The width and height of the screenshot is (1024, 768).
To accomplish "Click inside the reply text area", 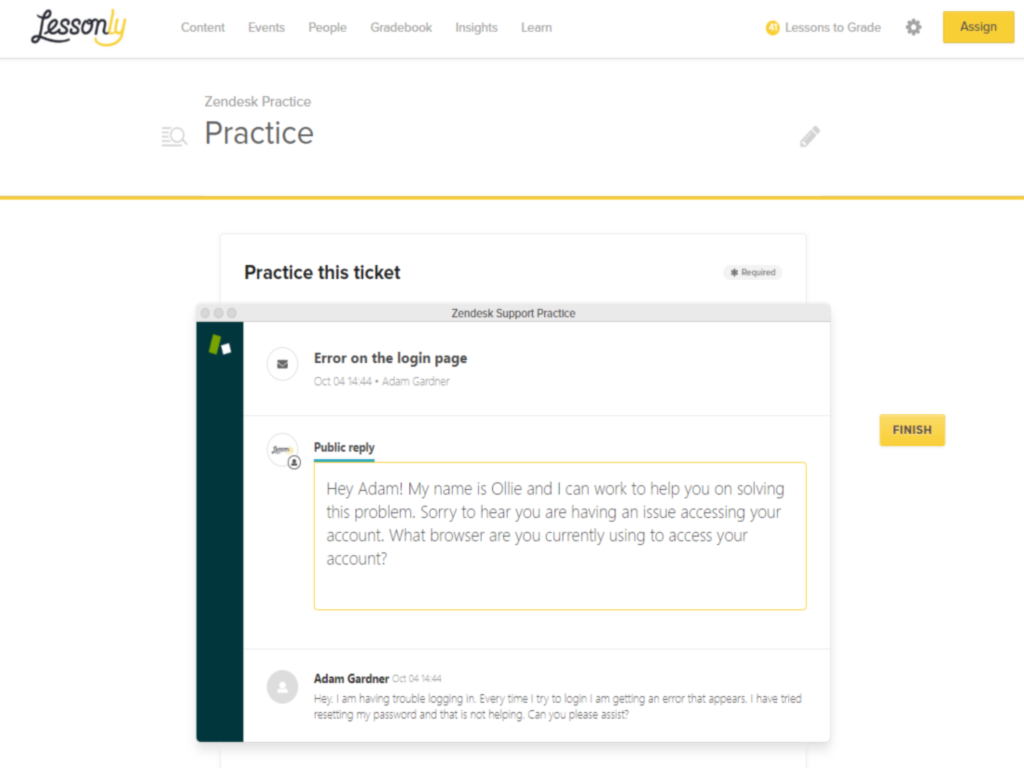I will point(560,535).
